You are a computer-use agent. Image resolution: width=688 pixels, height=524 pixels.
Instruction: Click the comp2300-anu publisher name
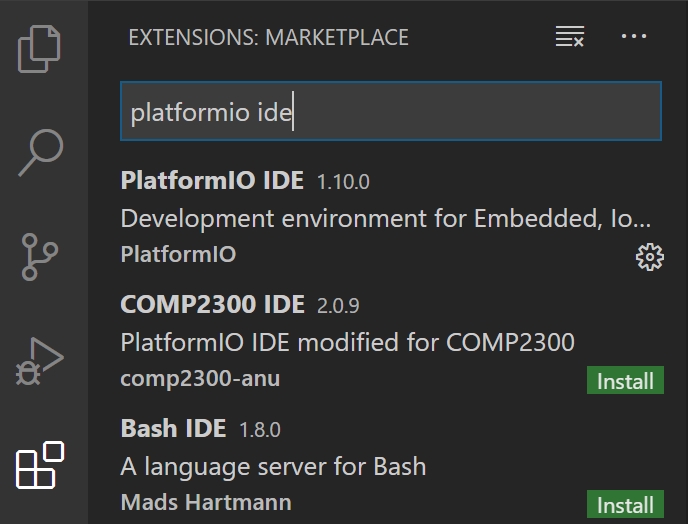tap(200, 378)
